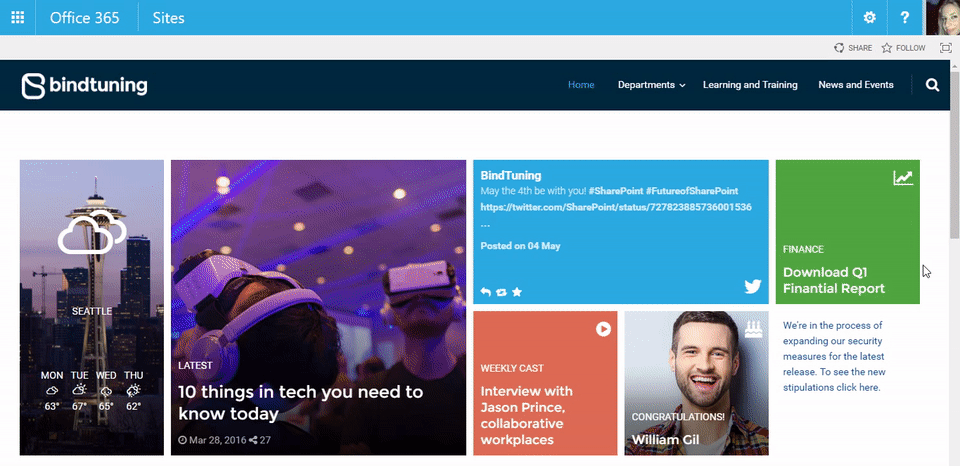Click the WEEKLY CAST label

coord(512,369)
